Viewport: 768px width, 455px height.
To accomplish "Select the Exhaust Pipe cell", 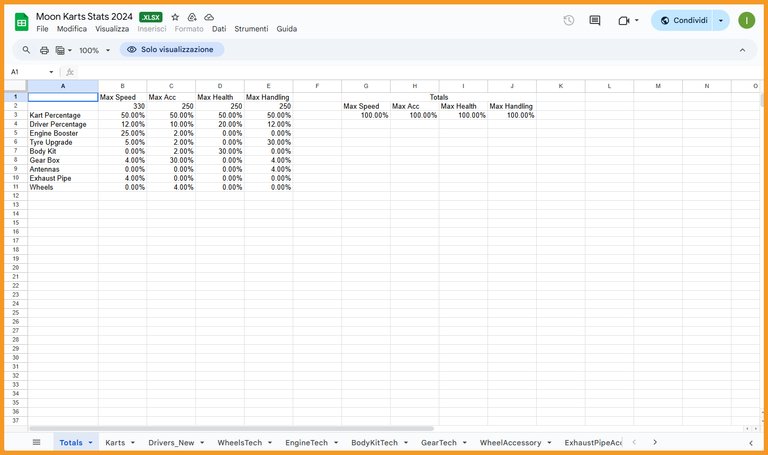I will click(63, 178).
